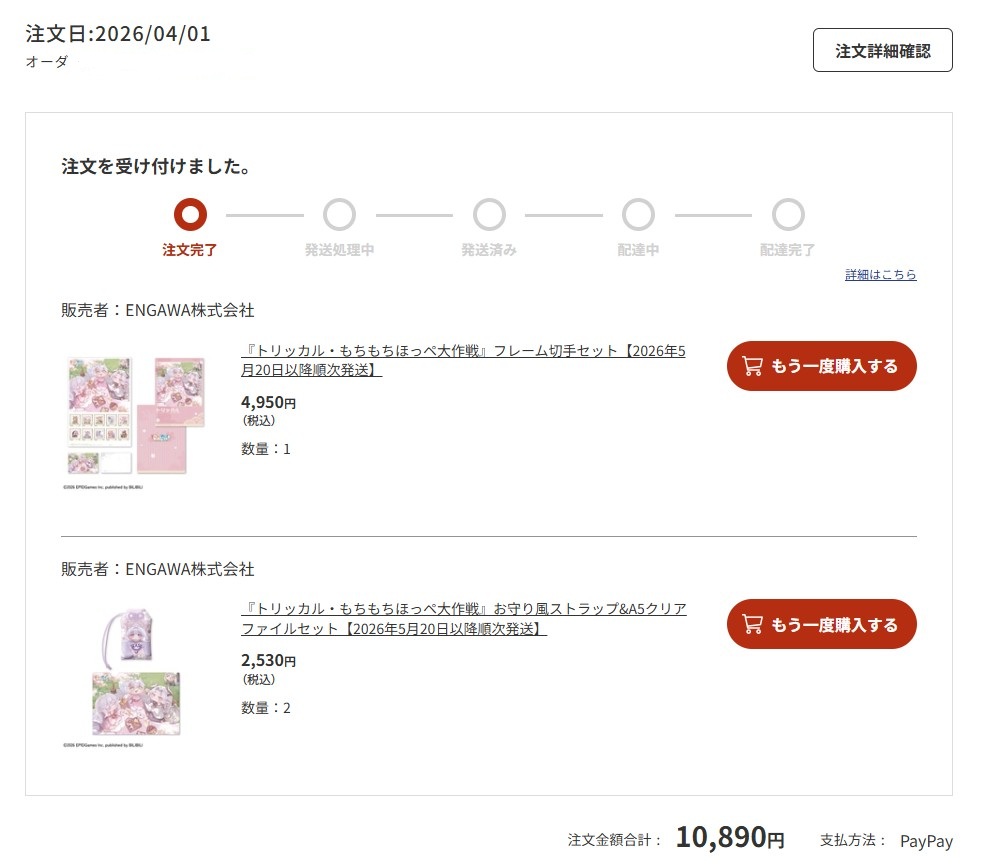Screen dimensions: 981x868
Task: Click the 配達完了 progress step circle
Action: (788, 214)
